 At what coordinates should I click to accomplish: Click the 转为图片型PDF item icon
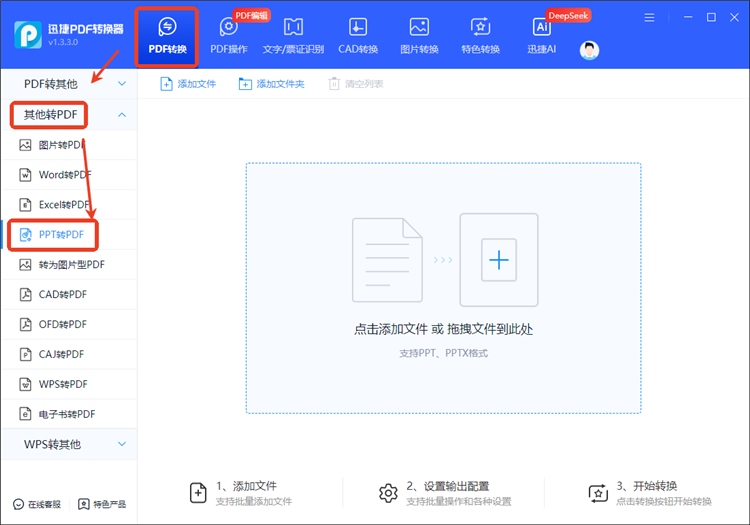[x=25, y=264]
